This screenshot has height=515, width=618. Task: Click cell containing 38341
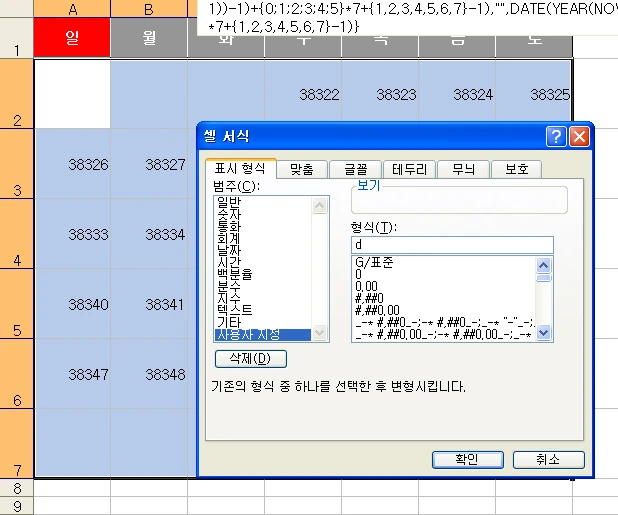coord(149,304)
